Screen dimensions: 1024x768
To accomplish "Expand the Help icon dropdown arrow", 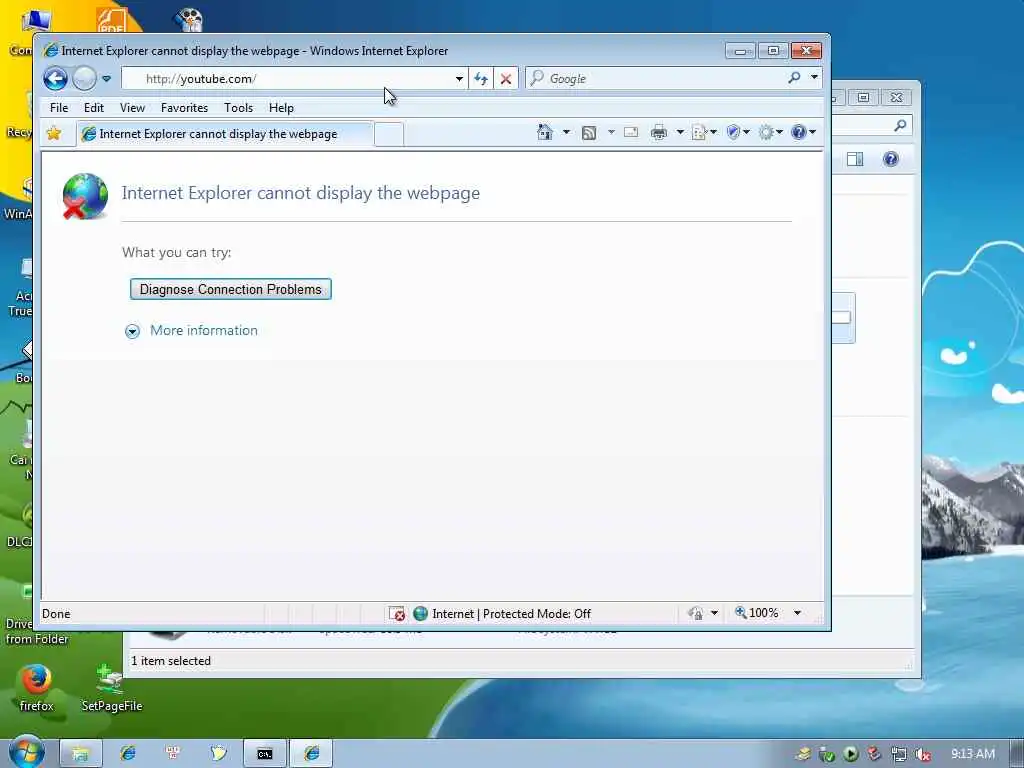I will coord(813,133).
